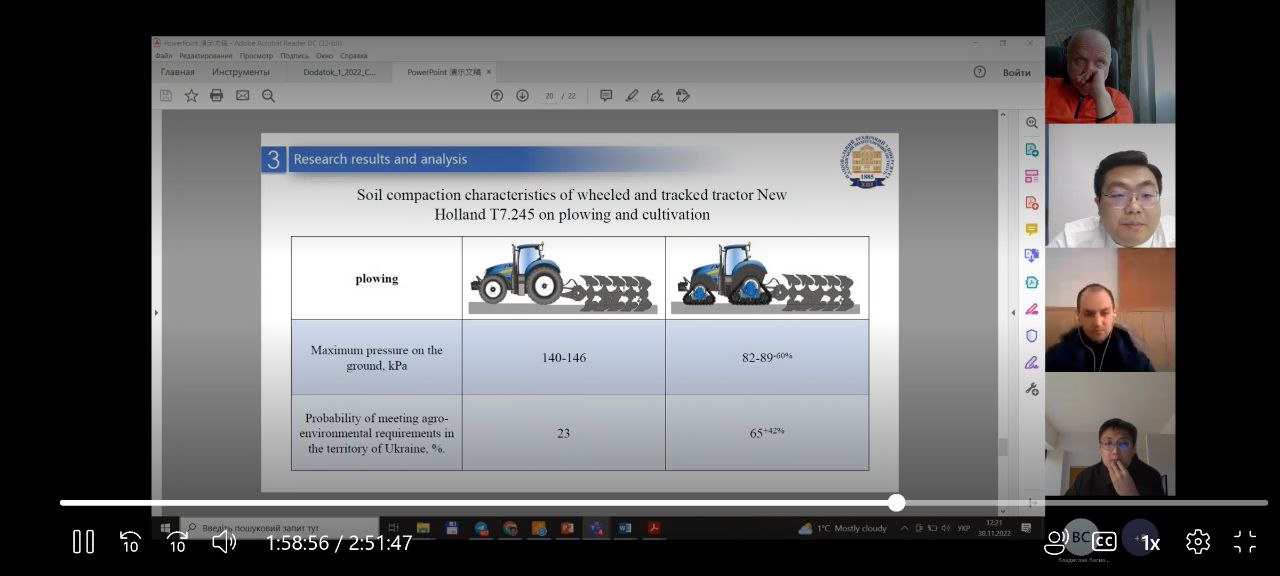Go to next page arrow
The height and width of the screenshot is (576, 1280).
tap(522, 96)
